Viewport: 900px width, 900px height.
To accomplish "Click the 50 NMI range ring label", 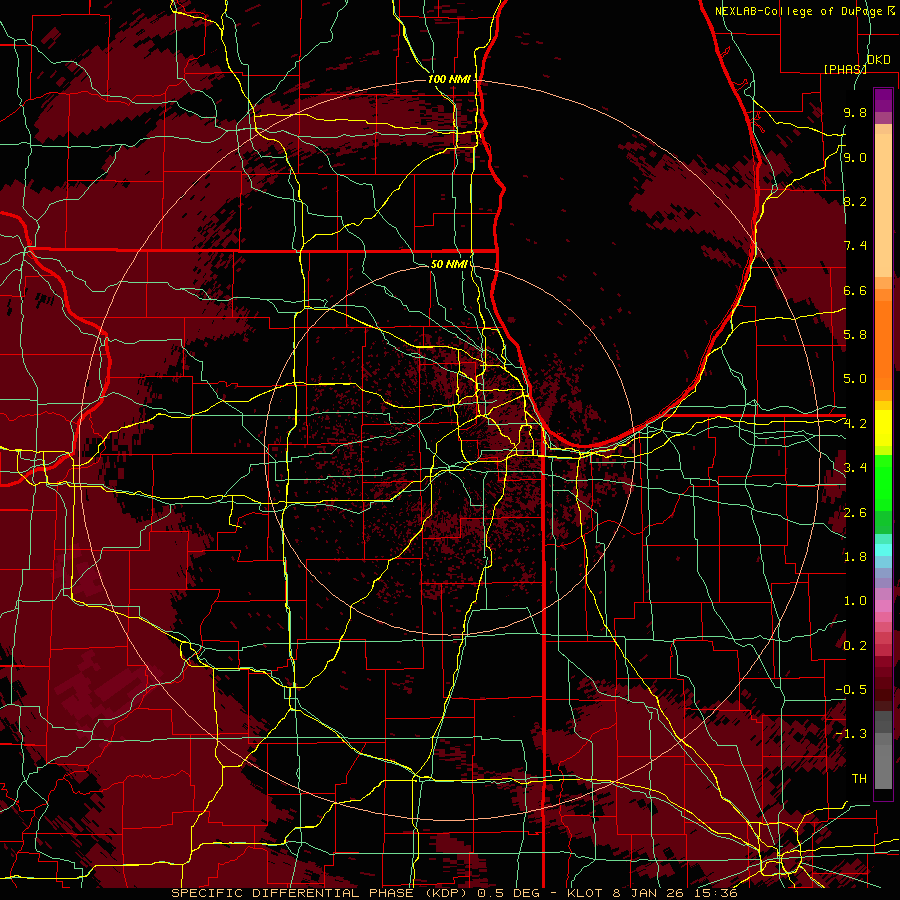I will (449, 264).
